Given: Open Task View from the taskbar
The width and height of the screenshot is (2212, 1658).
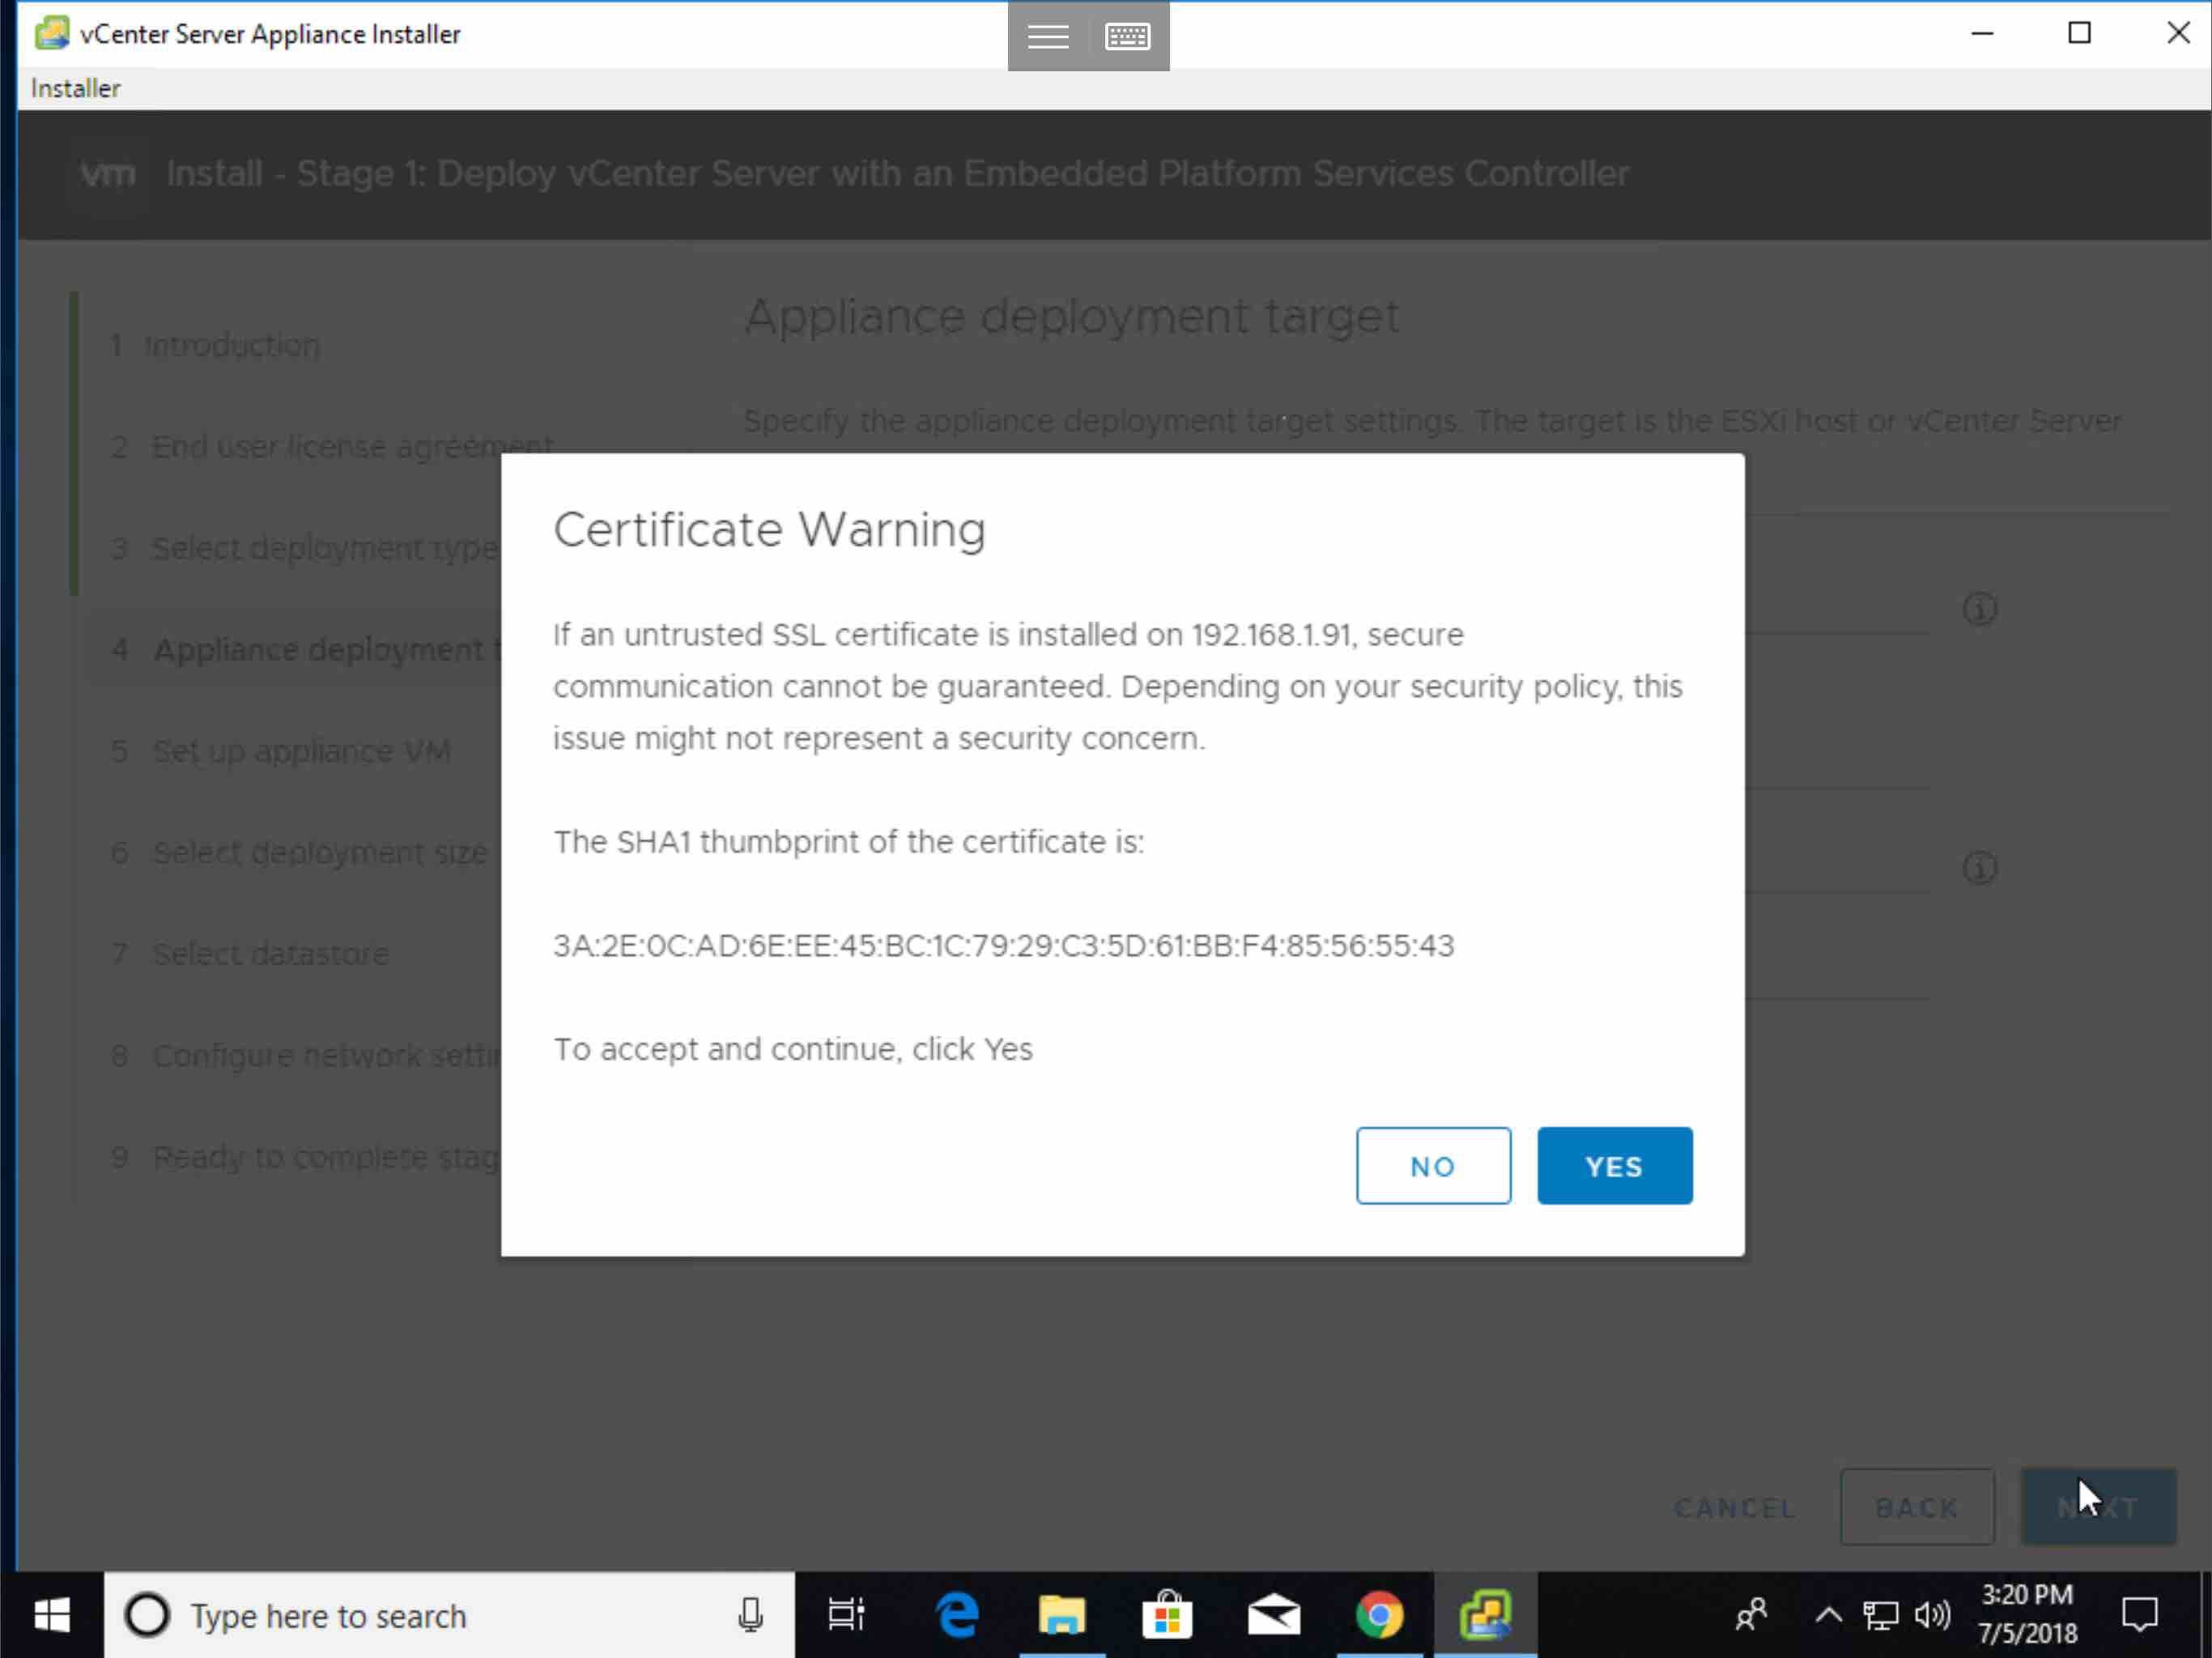Looking at the screenshot, I should [846, 1615].
